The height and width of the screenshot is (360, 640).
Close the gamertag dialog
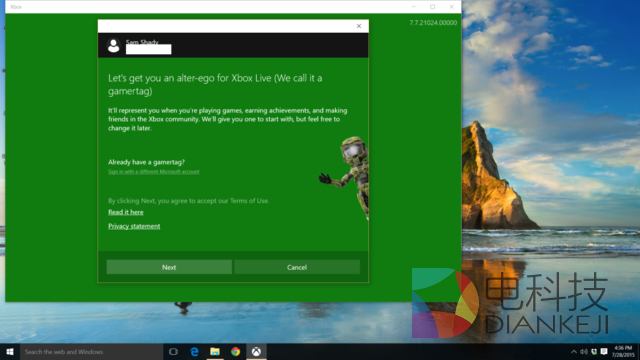pos(359,26)
